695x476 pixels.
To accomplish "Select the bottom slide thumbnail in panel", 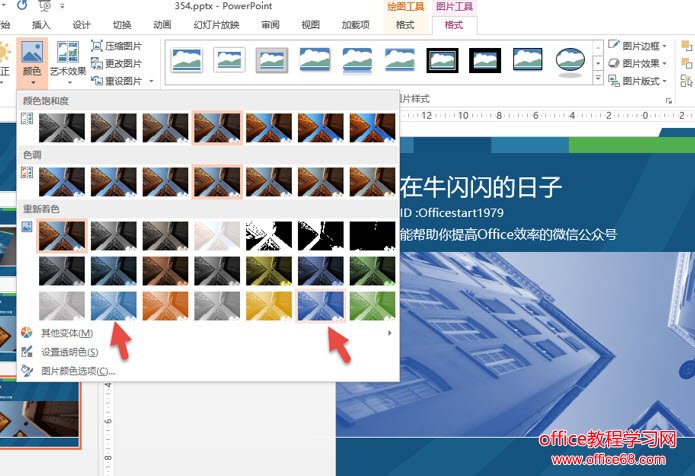I will point(40,414).
